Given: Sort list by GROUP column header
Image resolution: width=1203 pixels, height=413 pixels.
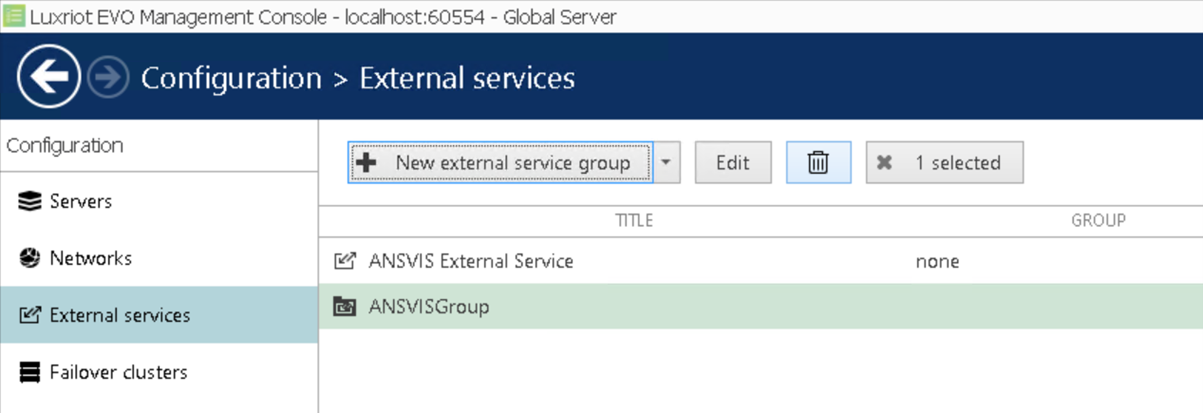Looking at the screenshot, I should (x=1098, y=220).
